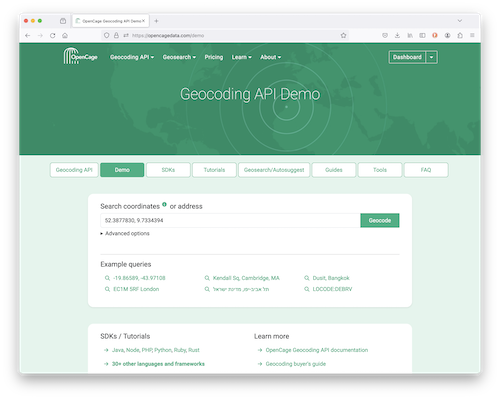The image size is (500, 399).
Task: Open the Tutorials tab
Action: [x=214, y=170]
